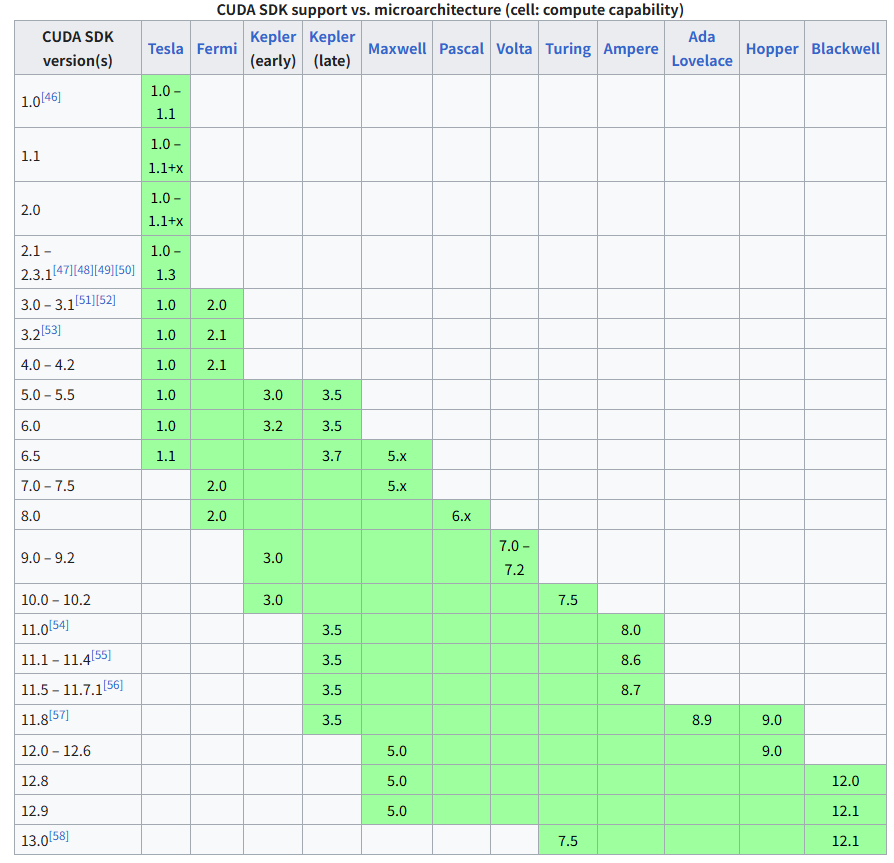Select the '3.7' Kepler late cell
The height and width of the screenshot is (863, 894).
click(332, 455)
